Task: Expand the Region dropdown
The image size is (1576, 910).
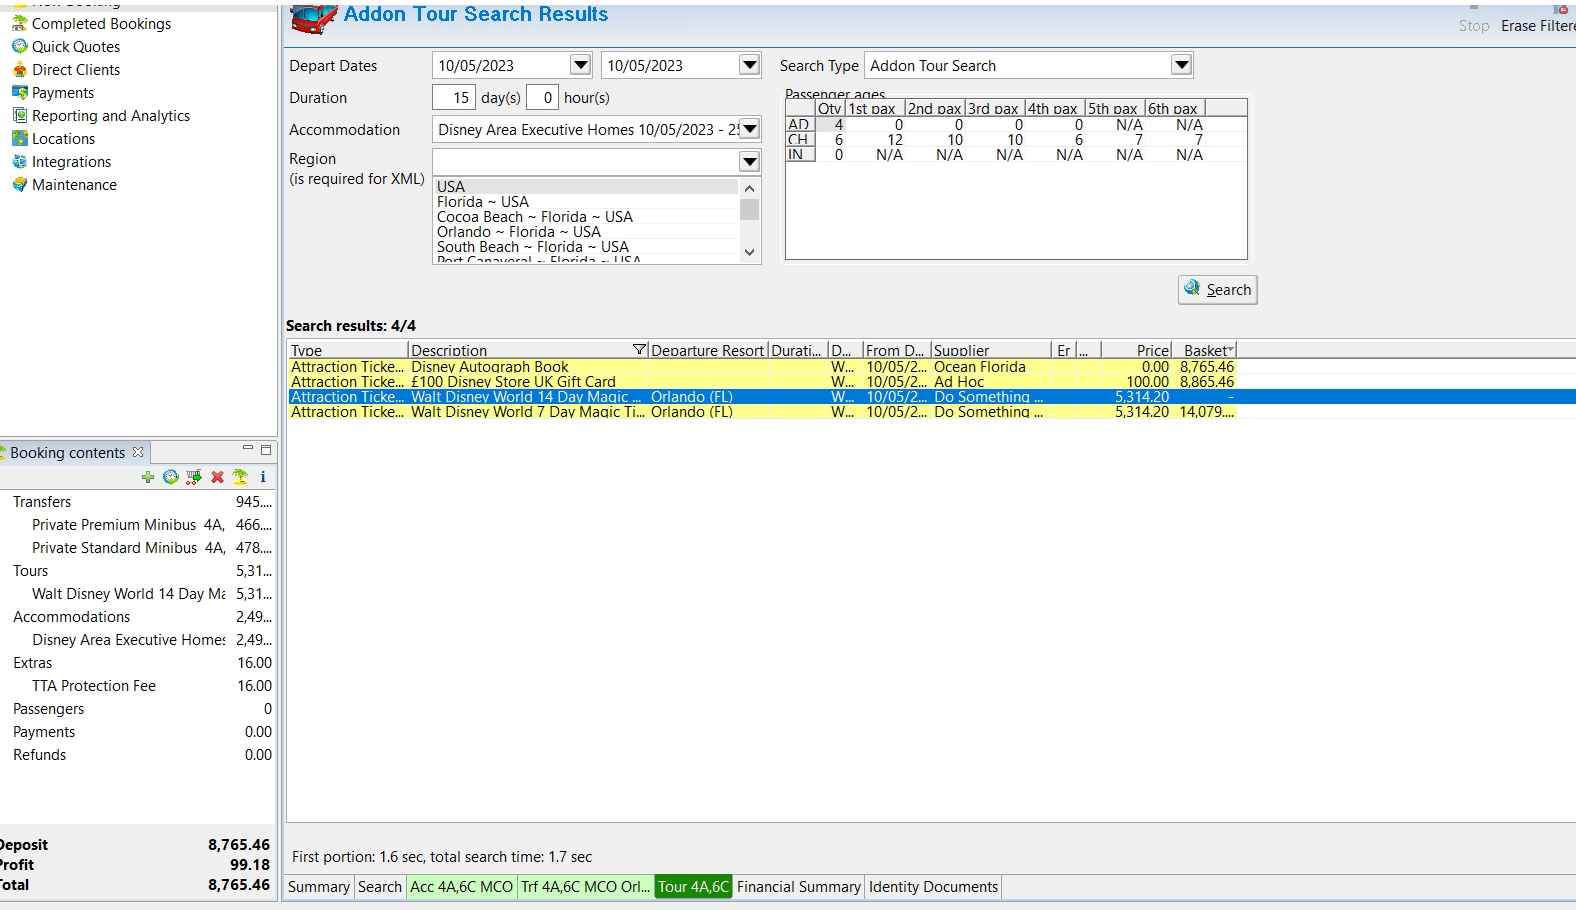Action: click(x=749, y=161)
